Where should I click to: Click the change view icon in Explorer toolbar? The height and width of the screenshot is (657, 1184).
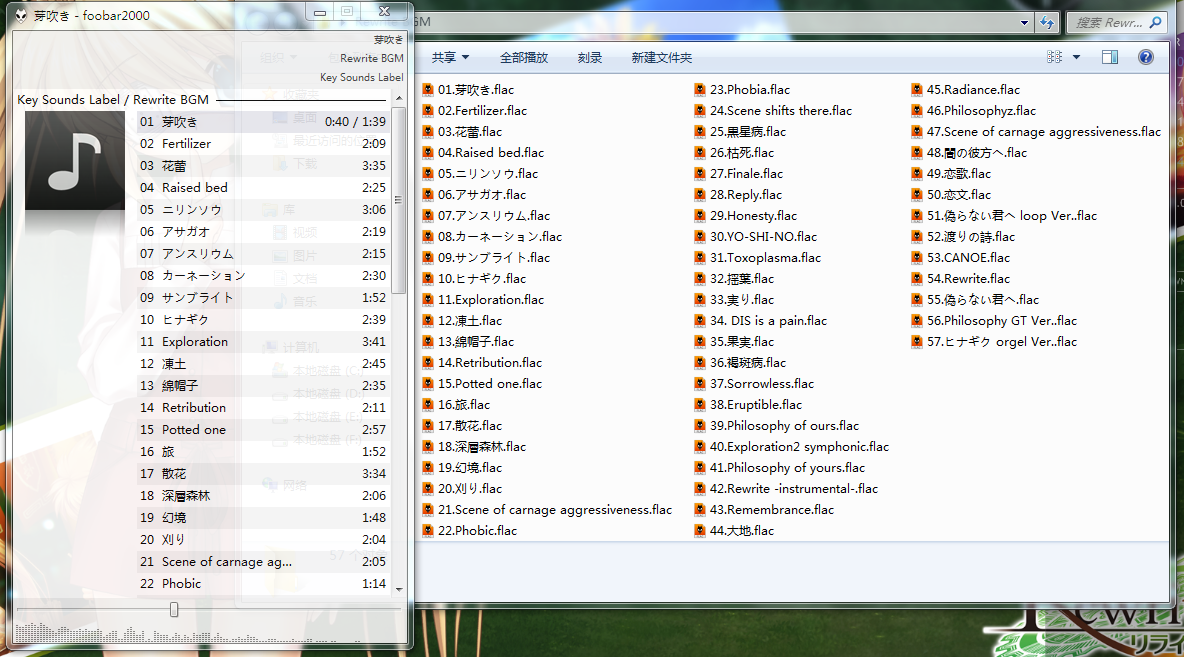click(1054, 57)
